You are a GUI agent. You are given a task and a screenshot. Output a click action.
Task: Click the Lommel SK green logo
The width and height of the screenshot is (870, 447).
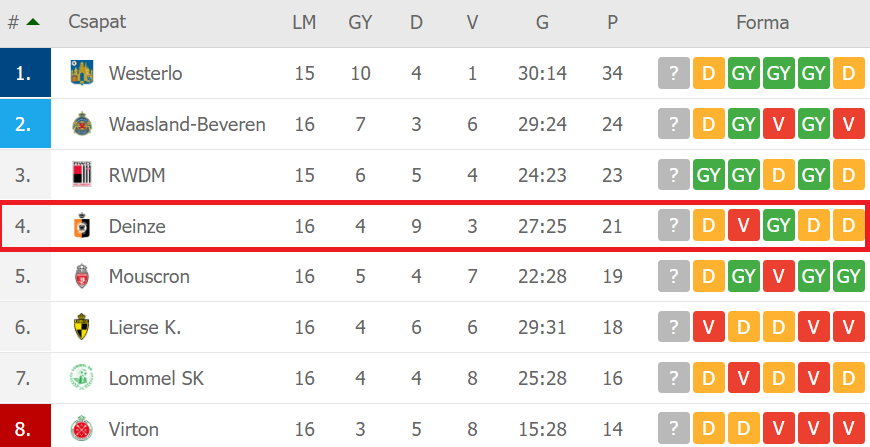[82, 378]
